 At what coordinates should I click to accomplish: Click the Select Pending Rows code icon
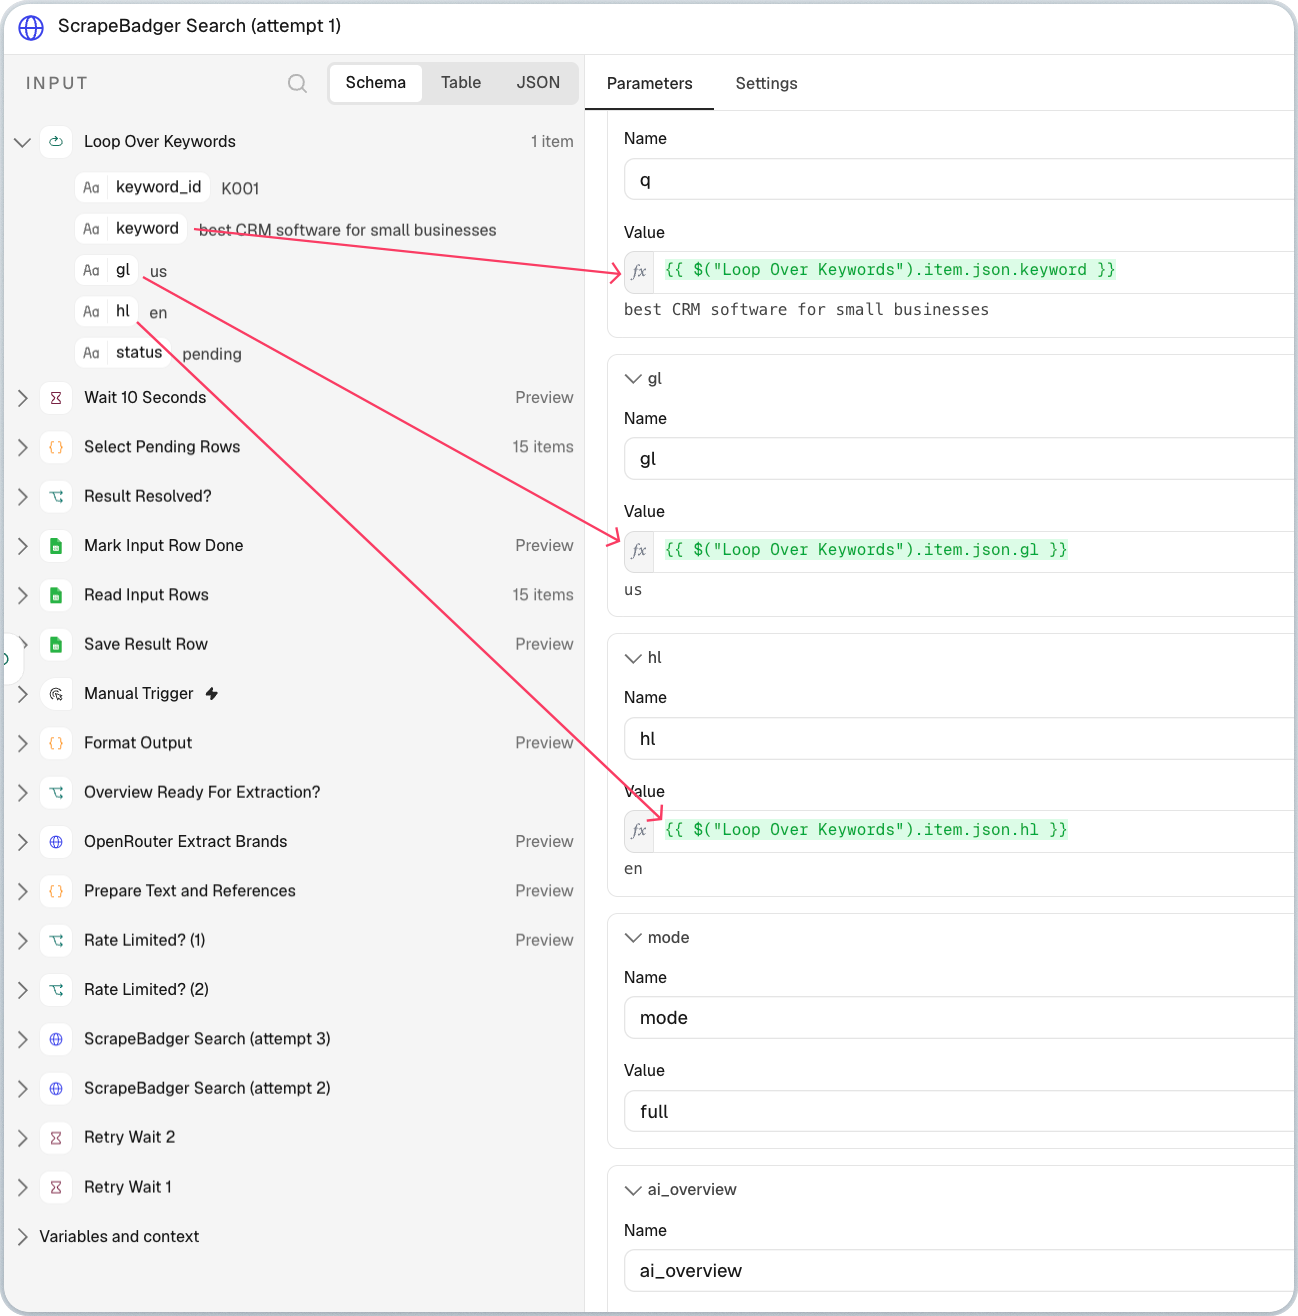(x=56, y=447)
